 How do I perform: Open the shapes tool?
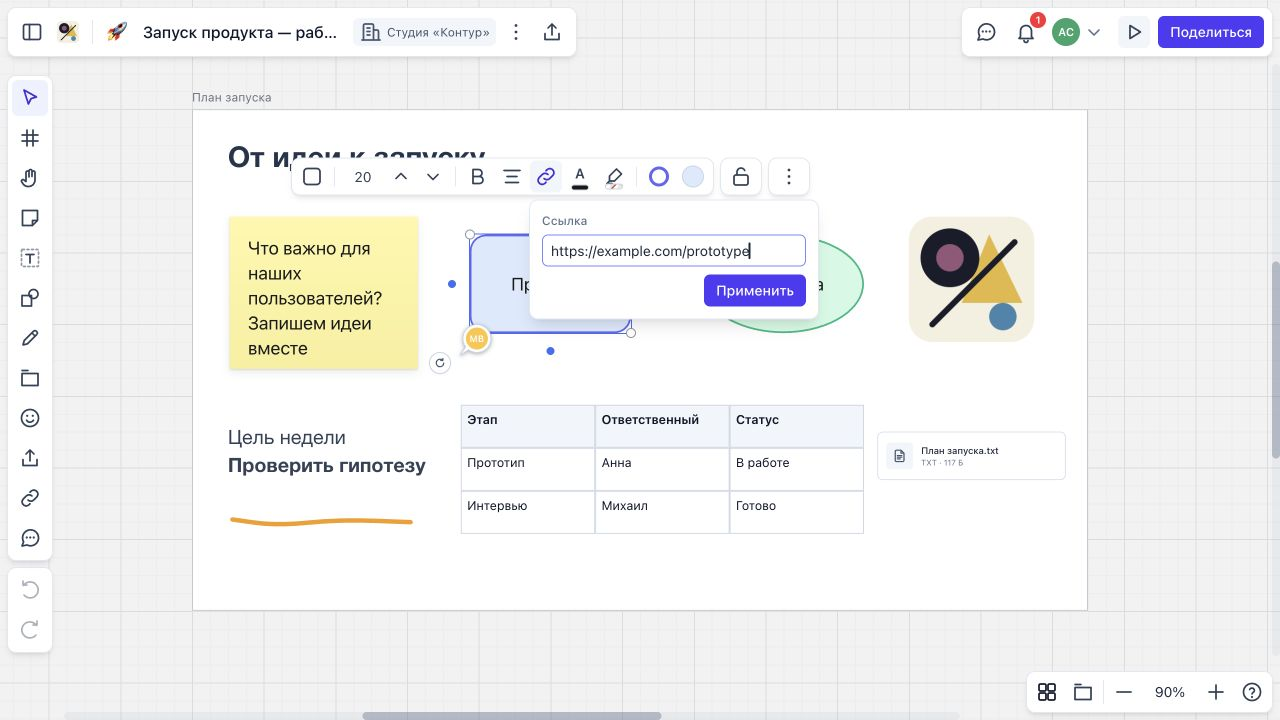coord(30,298)
